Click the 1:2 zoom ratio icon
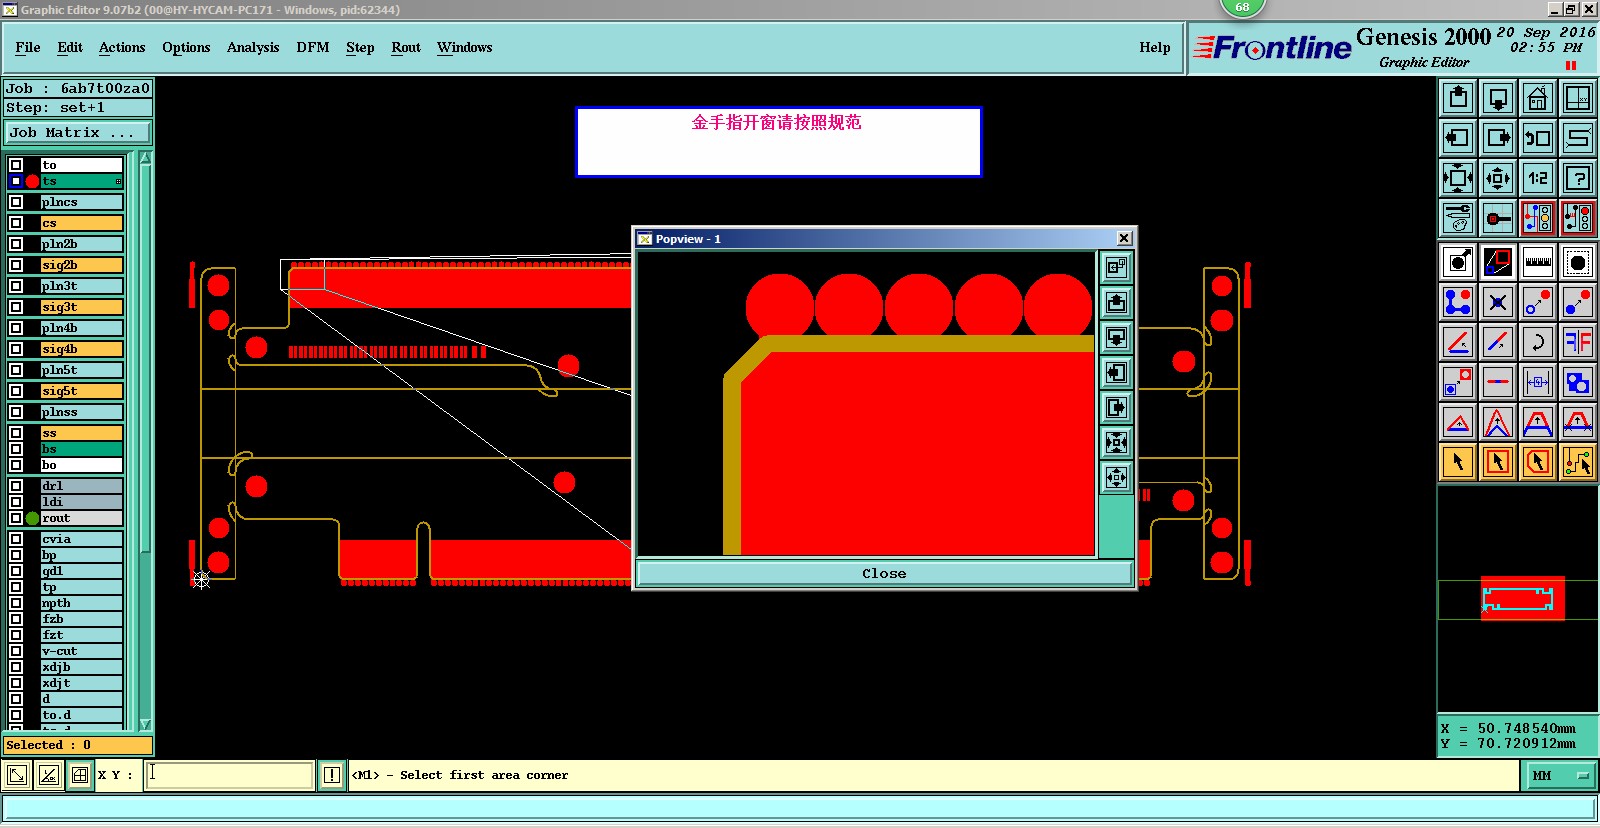This screenshot has height=828, width=1600. (x=1538, y=178)
